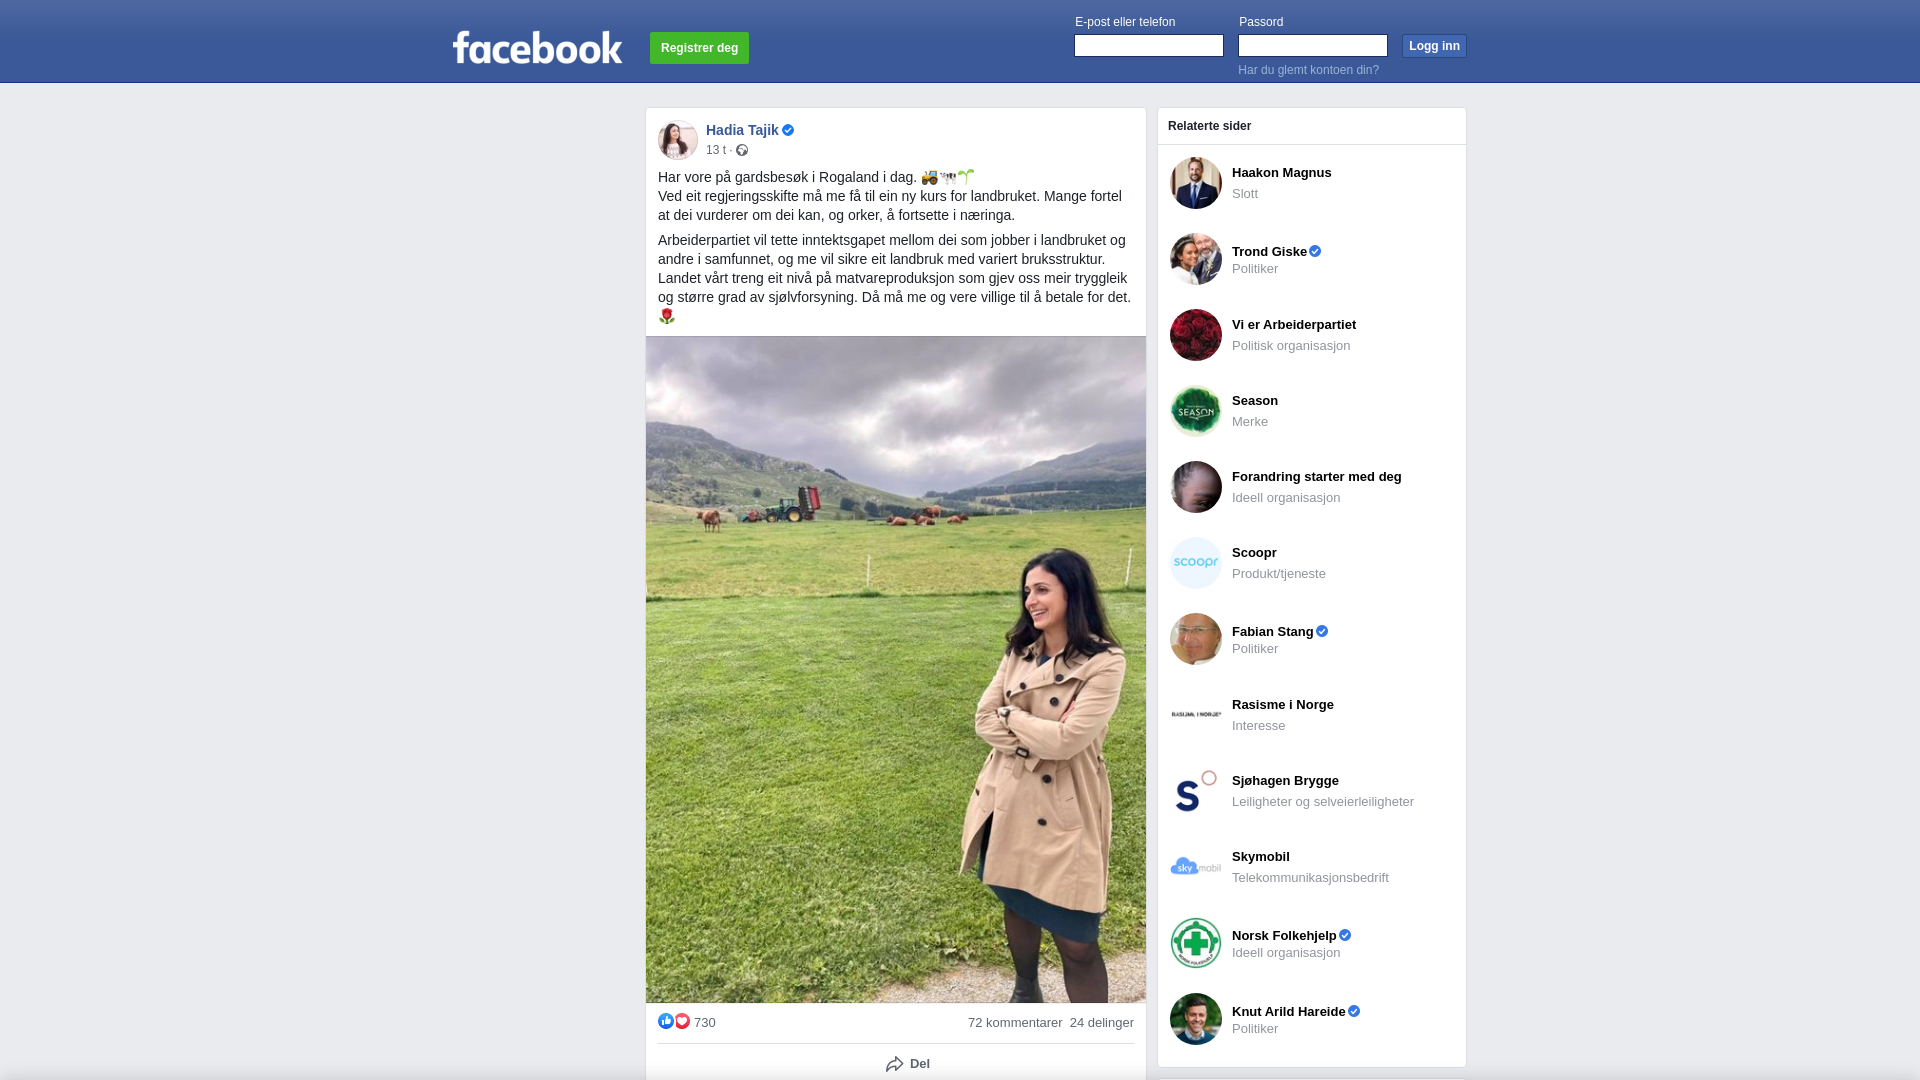Screen dimensions: 1920x1080
Task: Click the Registrer deg button
Action: point(699,48)
